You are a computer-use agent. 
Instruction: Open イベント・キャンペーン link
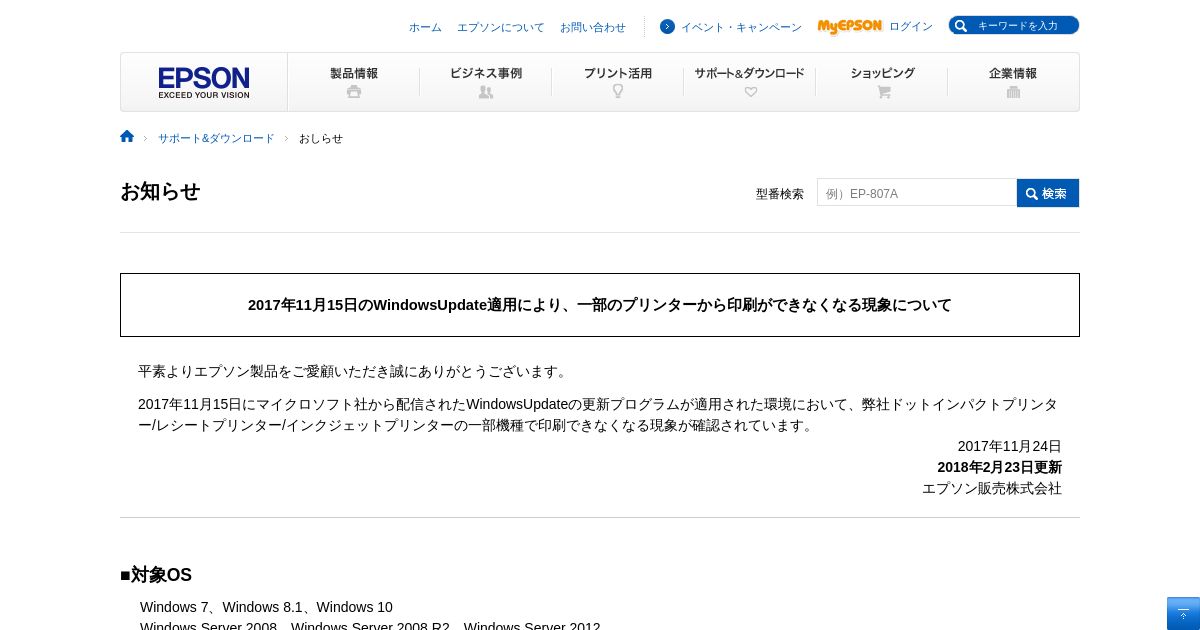(x=741, y=27)
